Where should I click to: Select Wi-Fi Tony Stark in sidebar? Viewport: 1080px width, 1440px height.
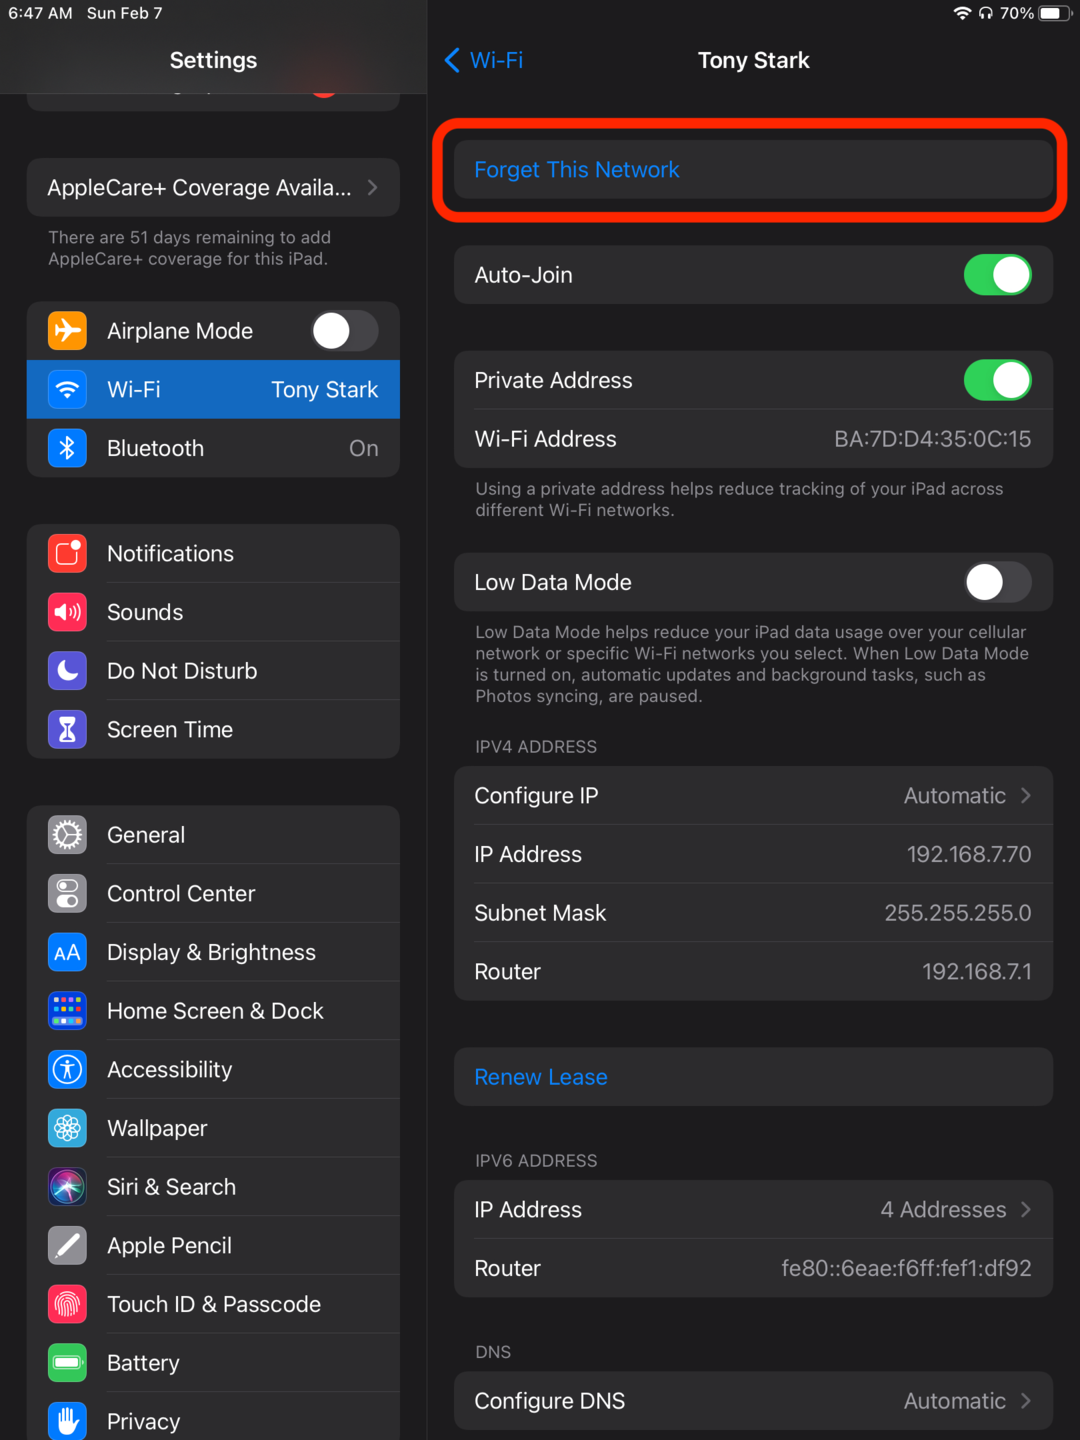tap(213, 389)
